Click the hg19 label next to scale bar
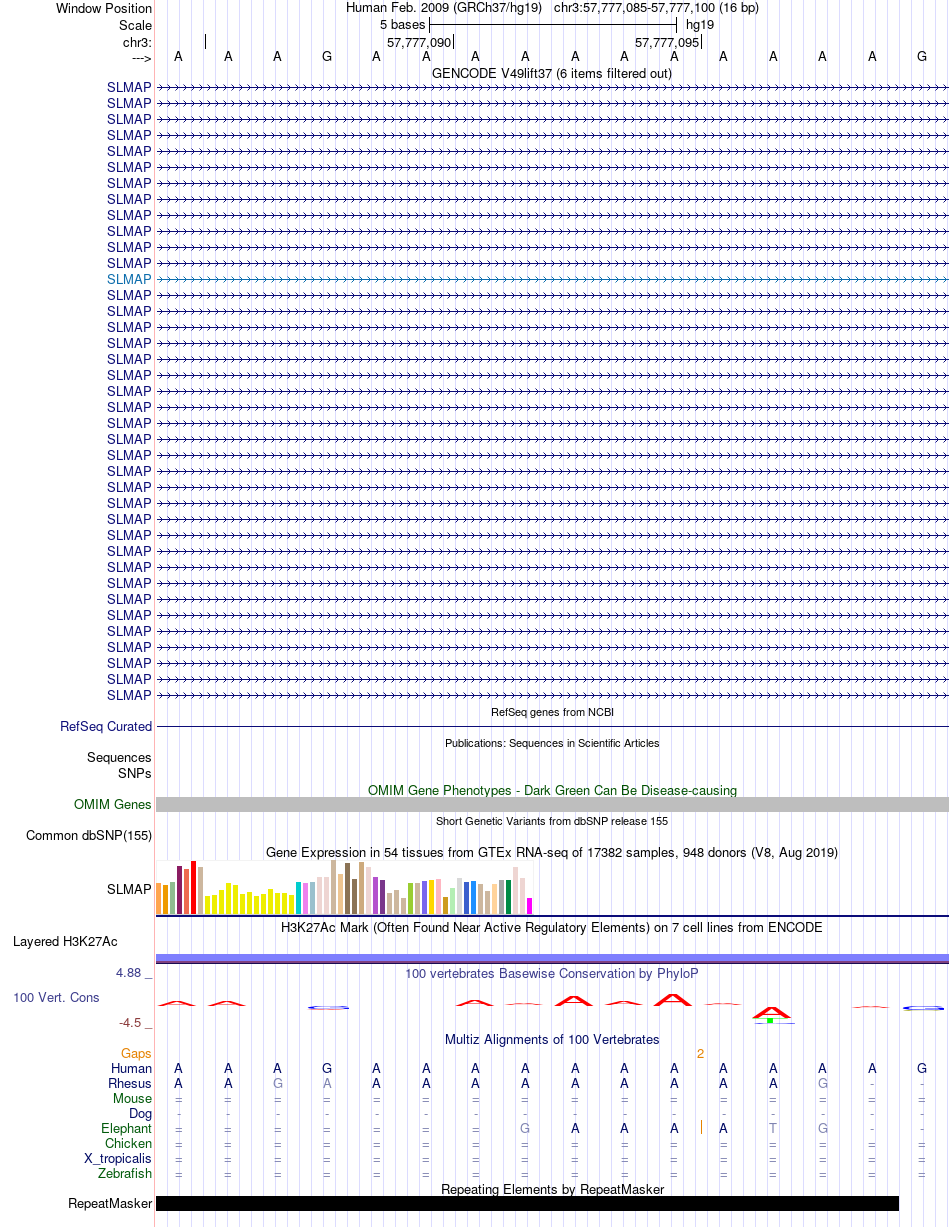The image size is (950, 1227). coord(699,24)
